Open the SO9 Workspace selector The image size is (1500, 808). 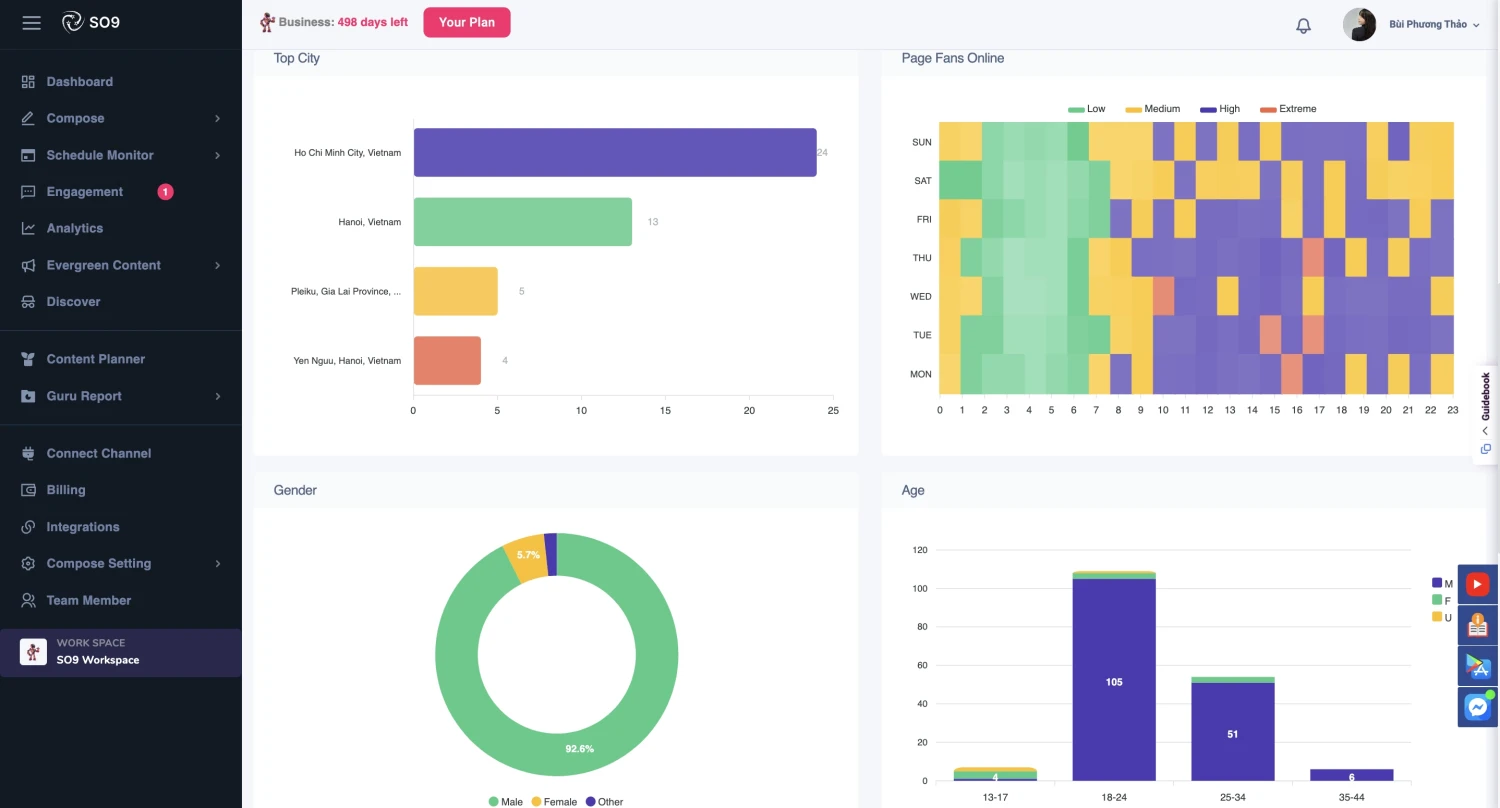(x=120, y=652)
